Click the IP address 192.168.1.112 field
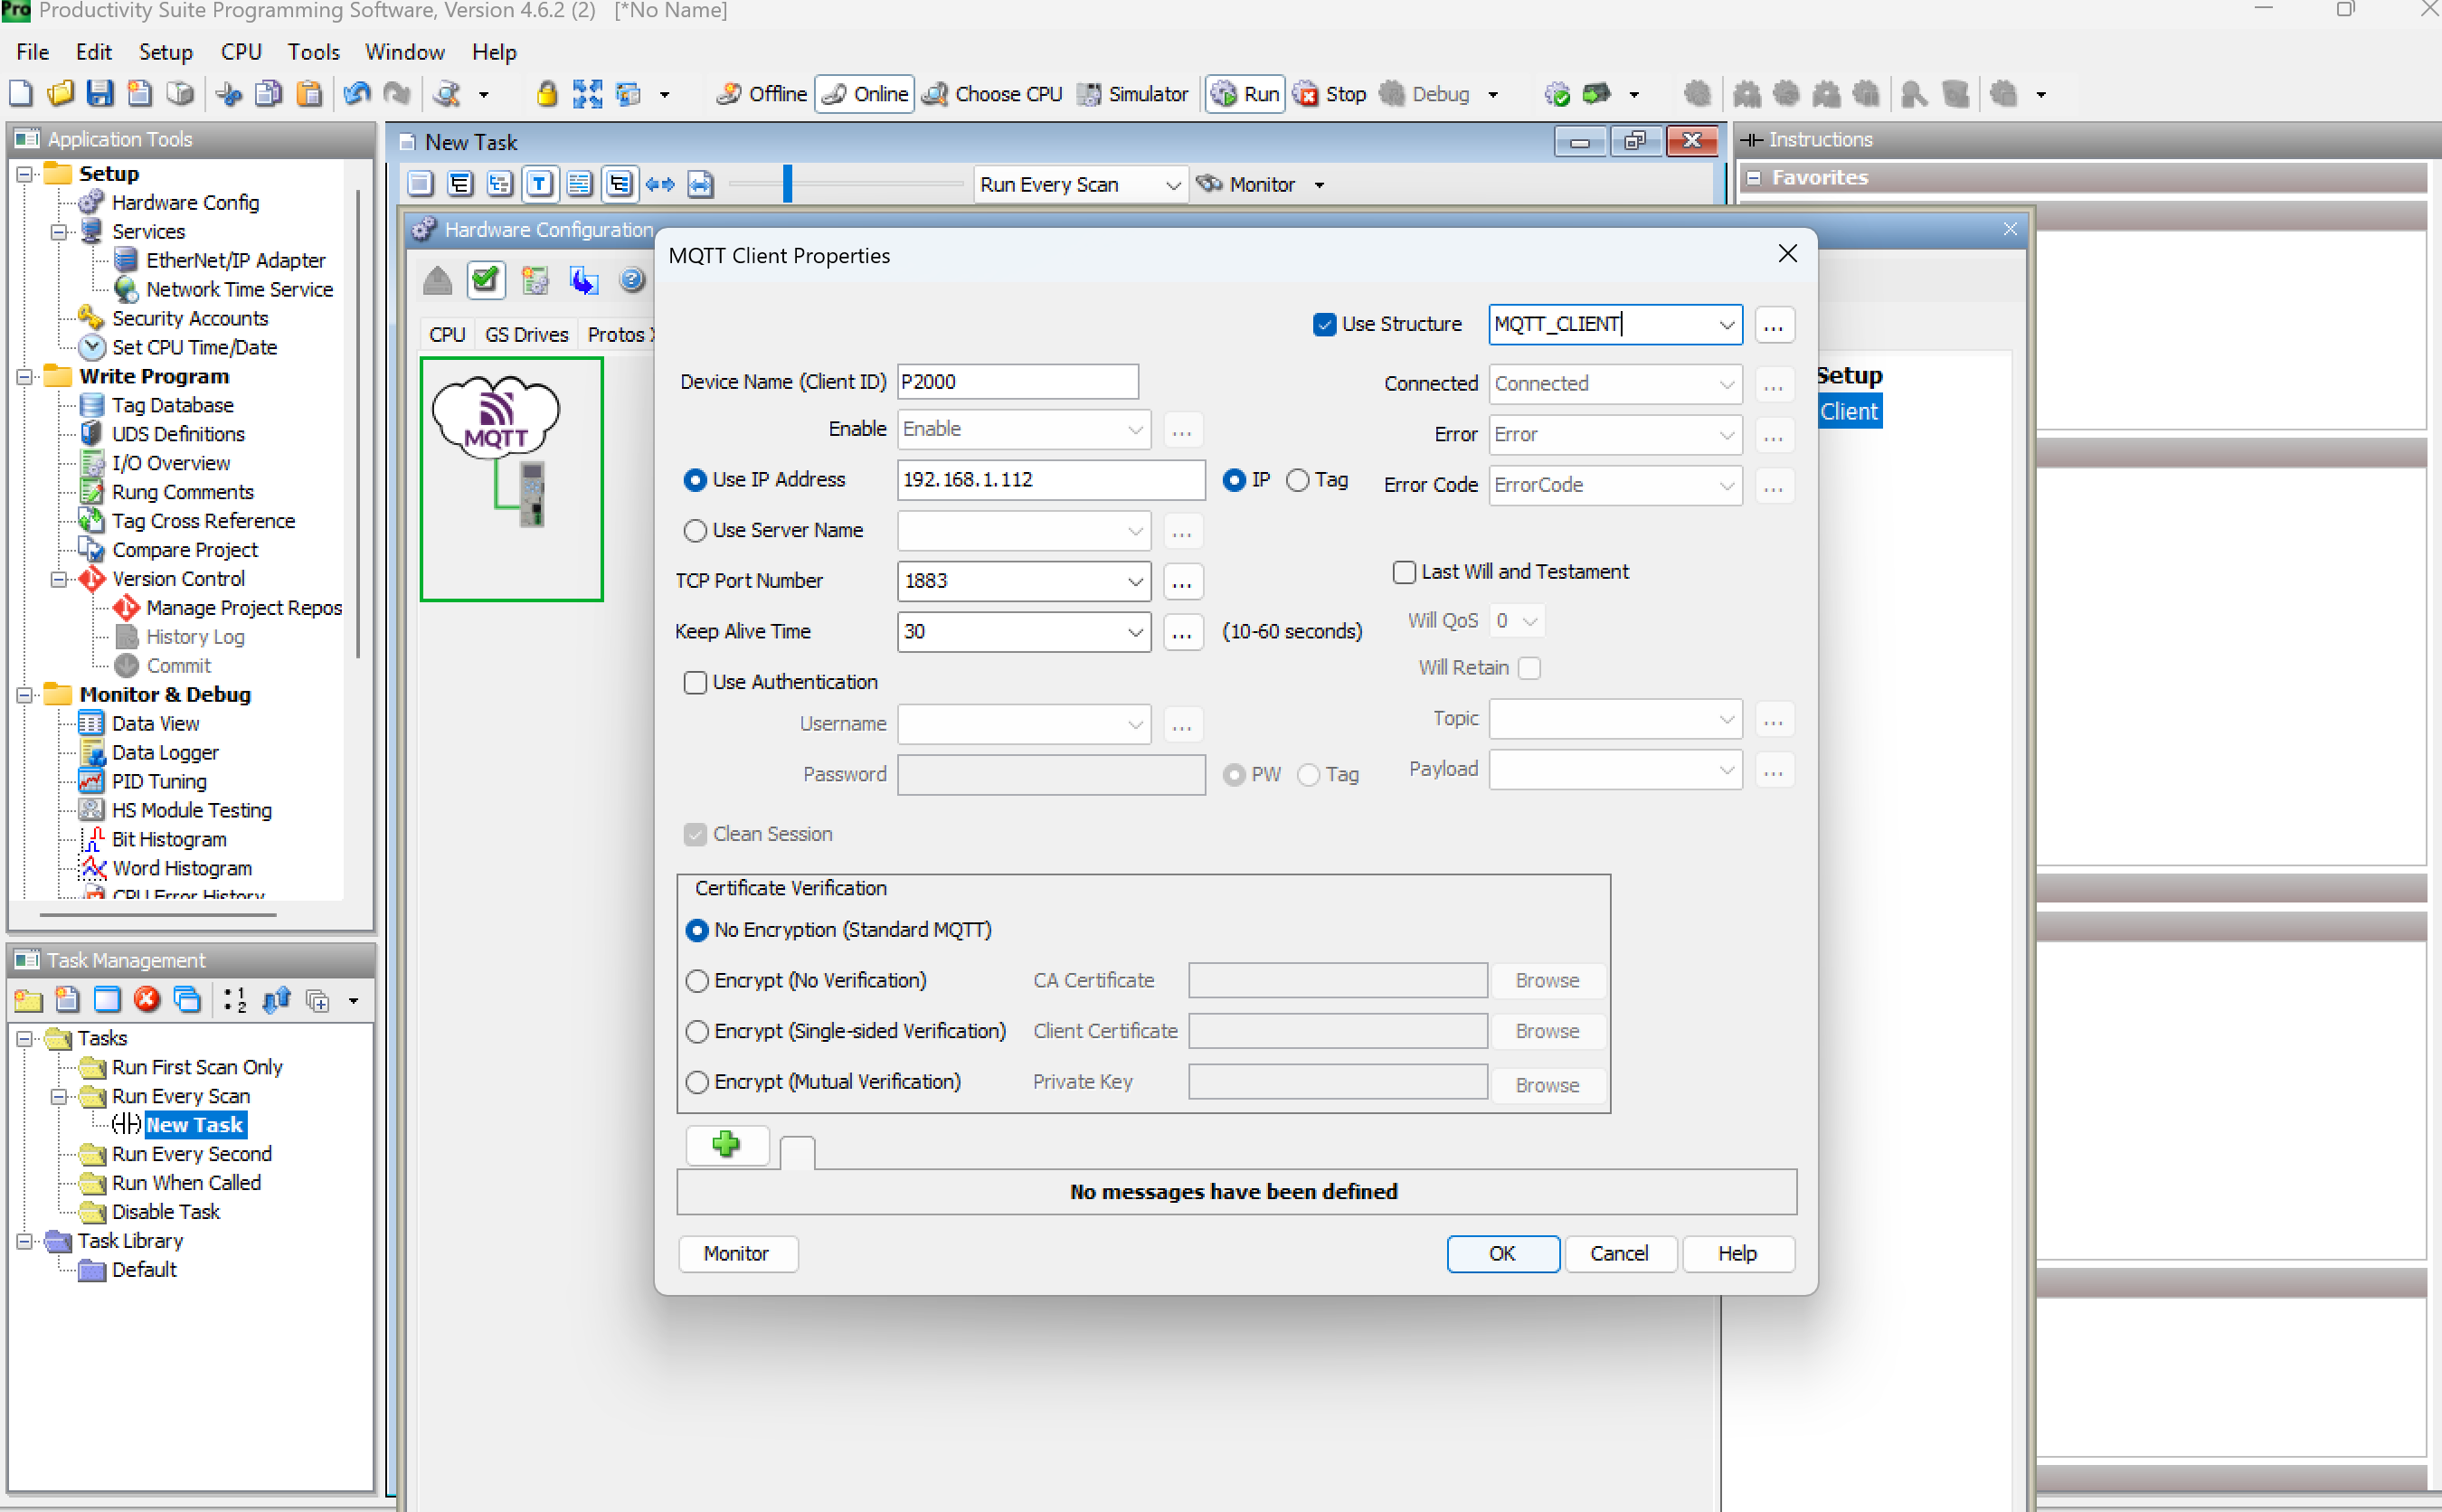Screen dimensions: 2442x1512 pyautogui.click(x=1050, y=479)
